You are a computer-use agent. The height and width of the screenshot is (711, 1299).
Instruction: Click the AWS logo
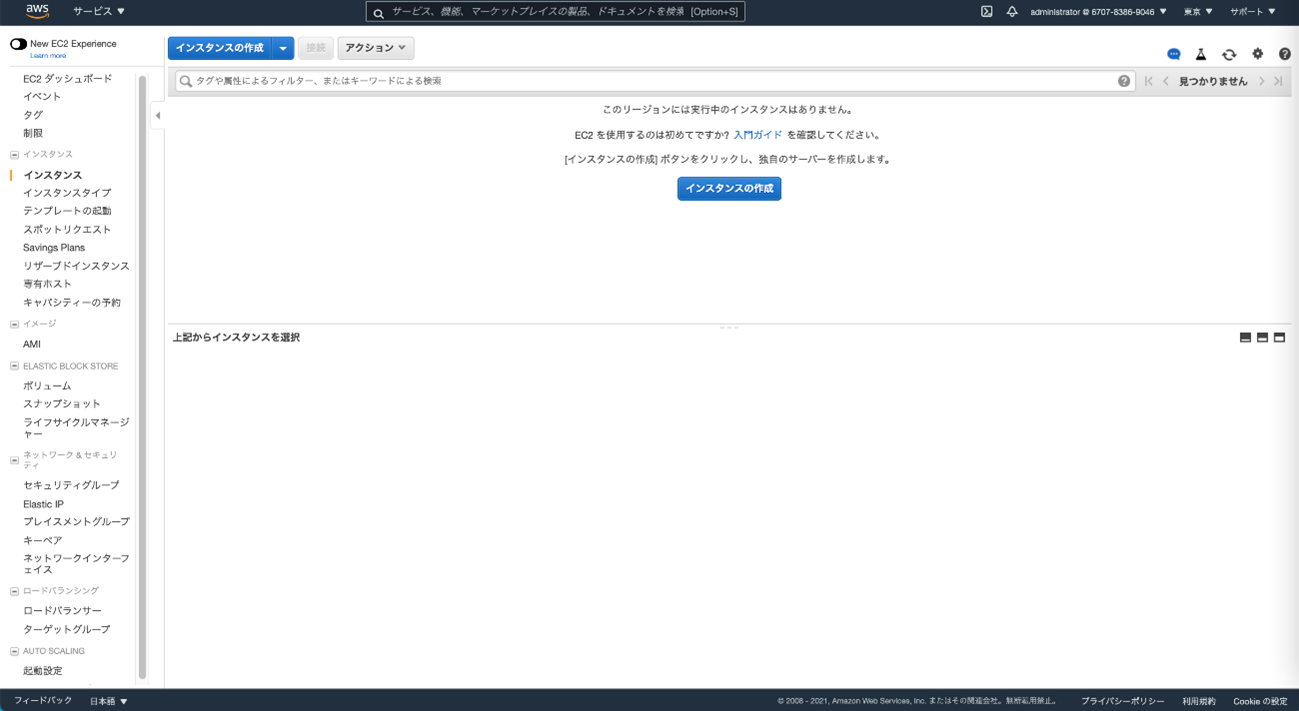37,11
